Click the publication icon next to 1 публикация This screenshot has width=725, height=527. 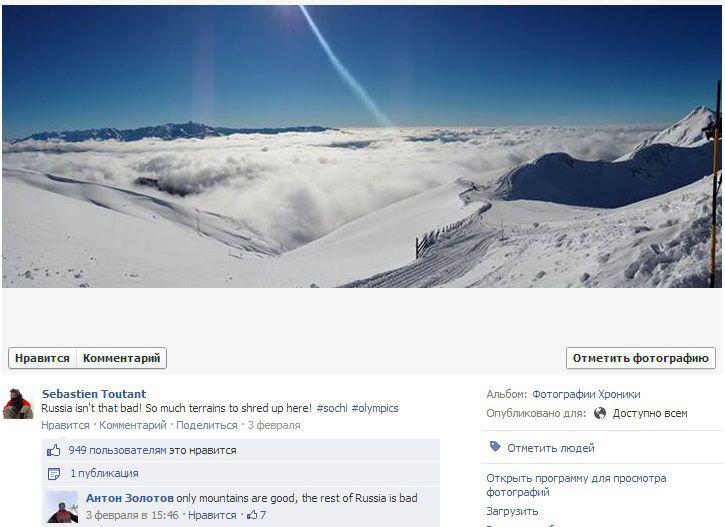pyautogui.click(x=54, y=474)
